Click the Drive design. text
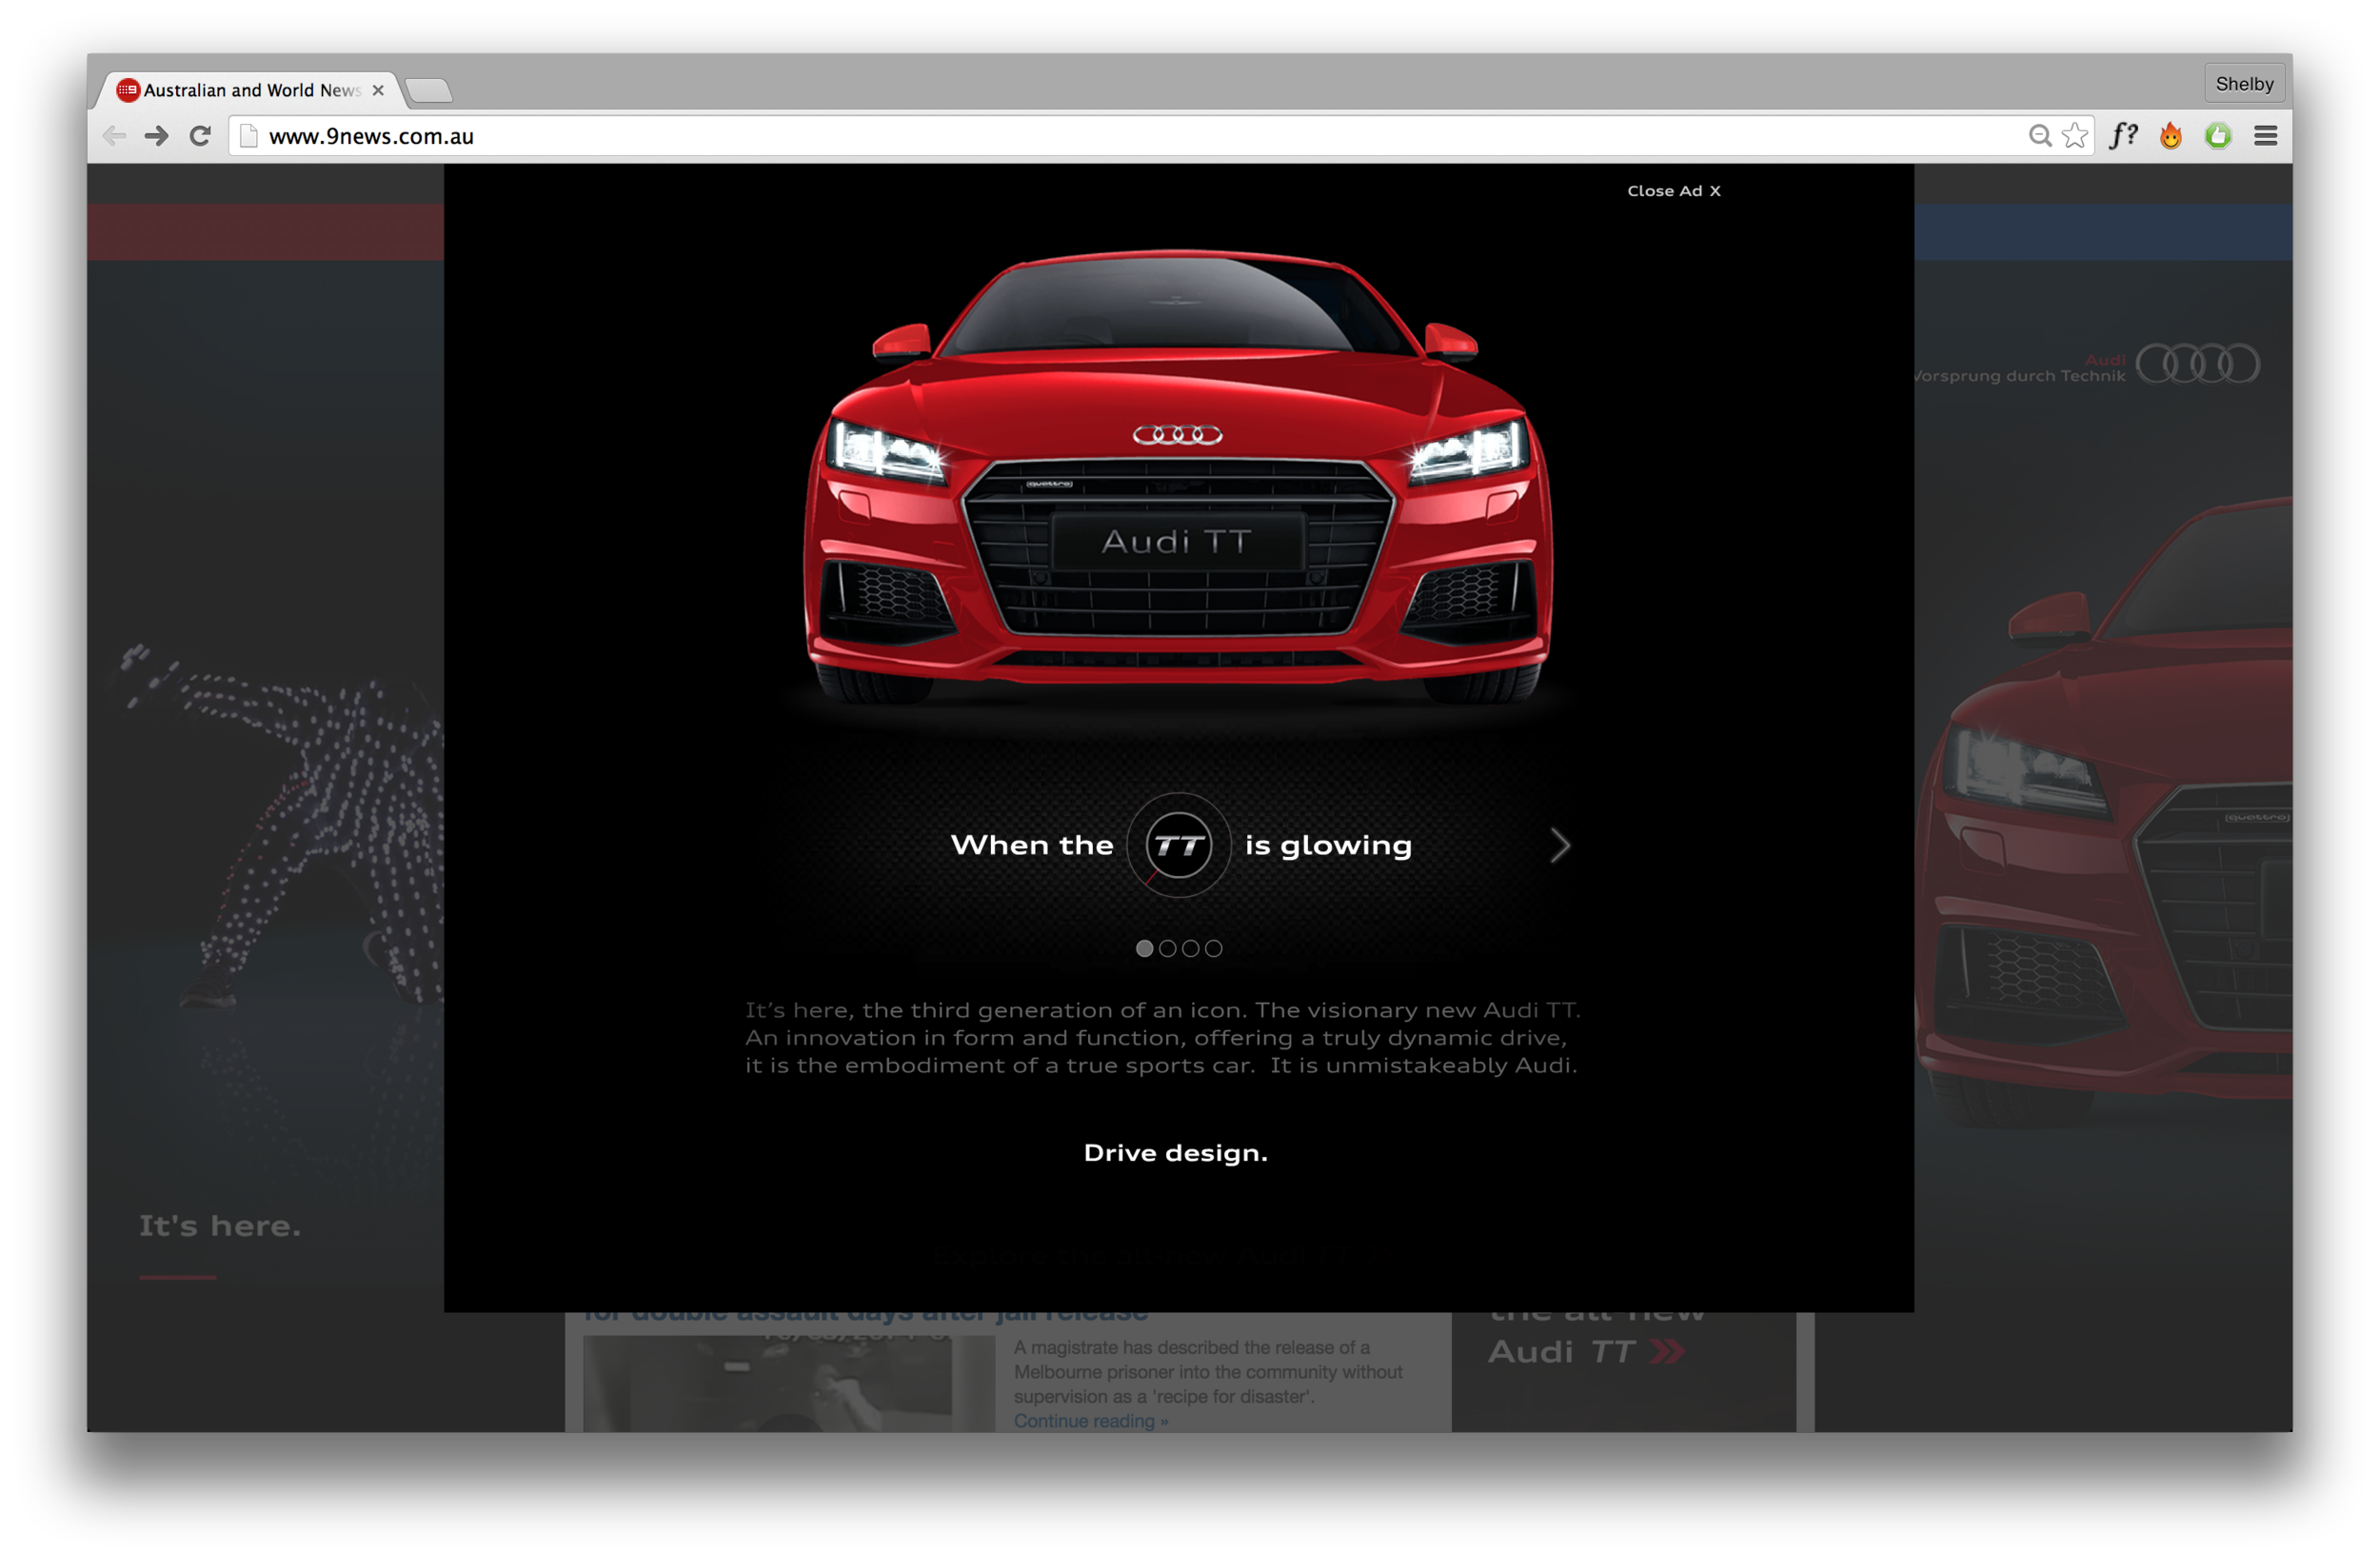 coord(1176,1153)
